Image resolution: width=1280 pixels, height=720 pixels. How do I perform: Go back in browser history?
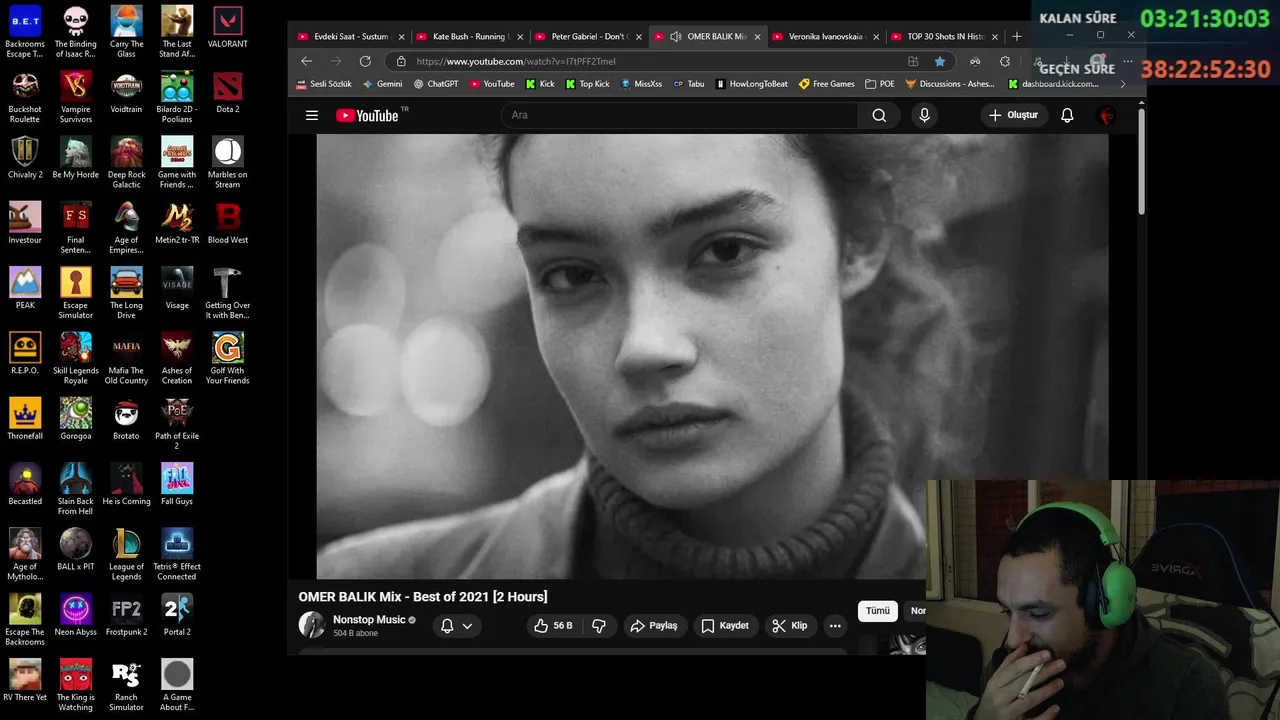[307, 61]
